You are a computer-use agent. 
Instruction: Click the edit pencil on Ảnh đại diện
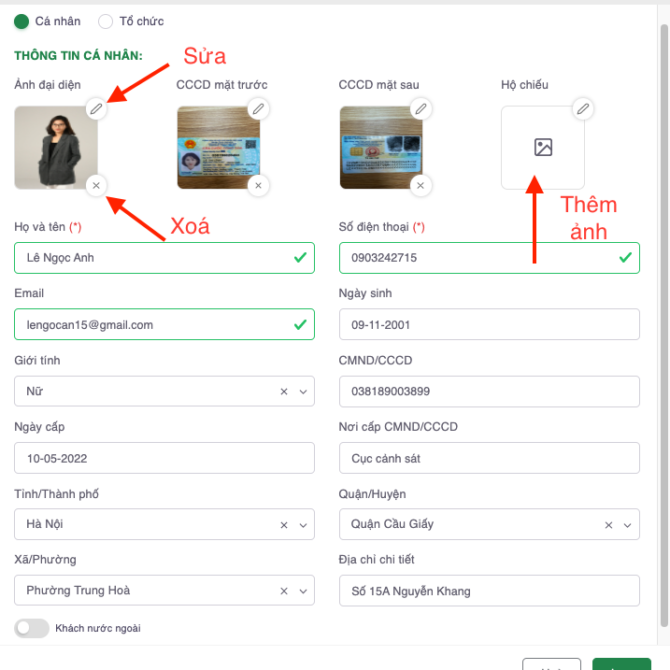click(95, 108)
